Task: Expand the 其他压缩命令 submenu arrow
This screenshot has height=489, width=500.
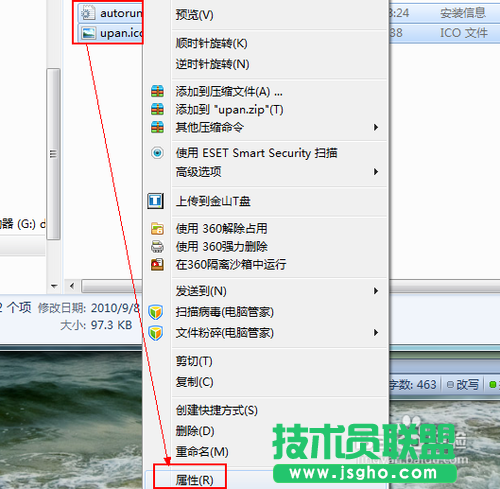Action: tap(376, 127)
